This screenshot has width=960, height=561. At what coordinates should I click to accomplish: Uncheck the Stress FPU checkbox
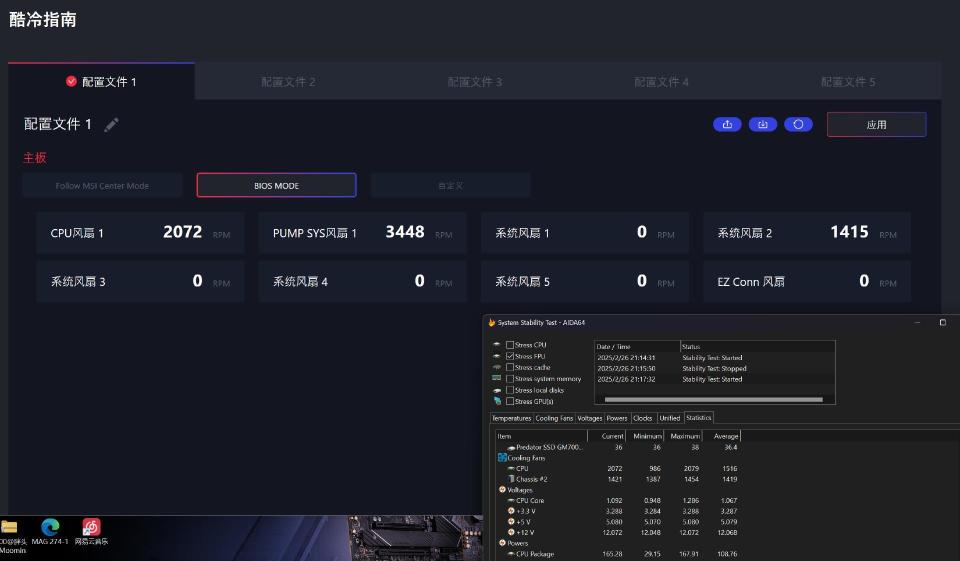510,356
